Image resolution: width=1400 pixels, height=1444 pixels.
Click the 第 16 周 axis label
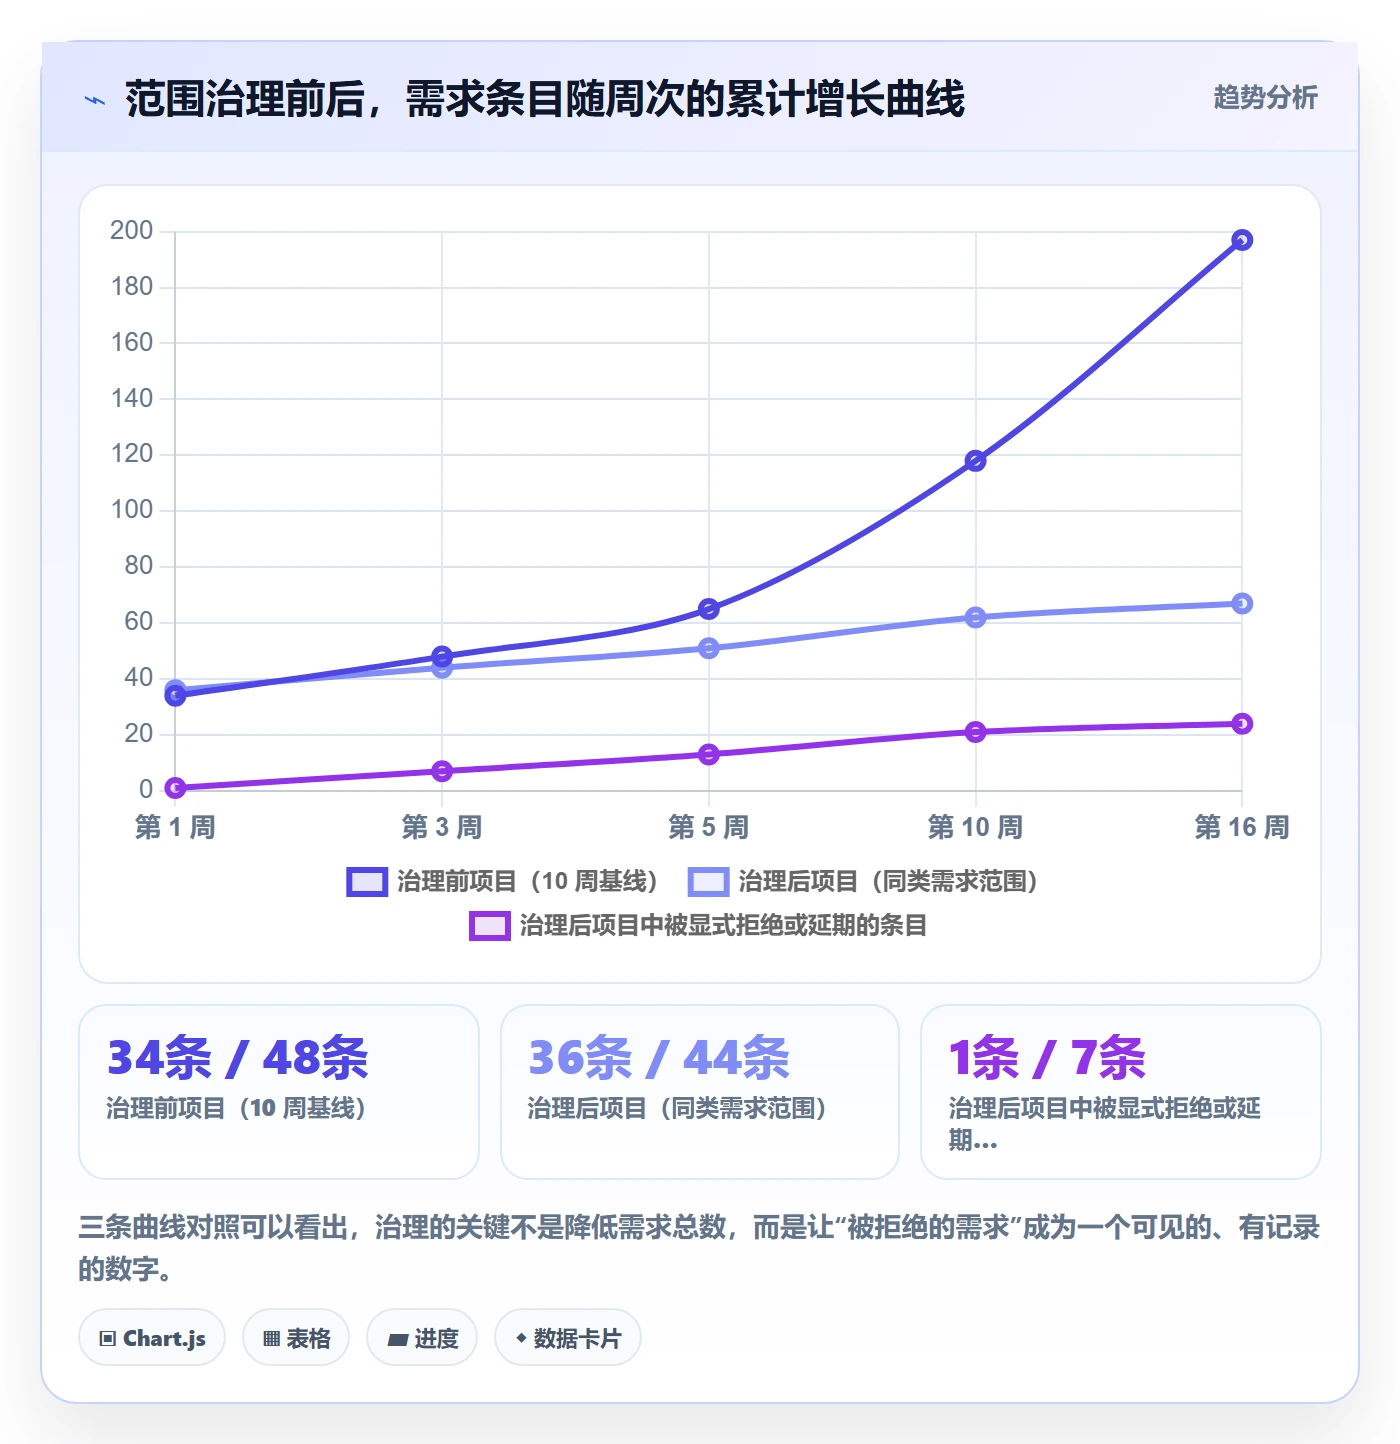pyautogui.click(x=1242, y=827)
